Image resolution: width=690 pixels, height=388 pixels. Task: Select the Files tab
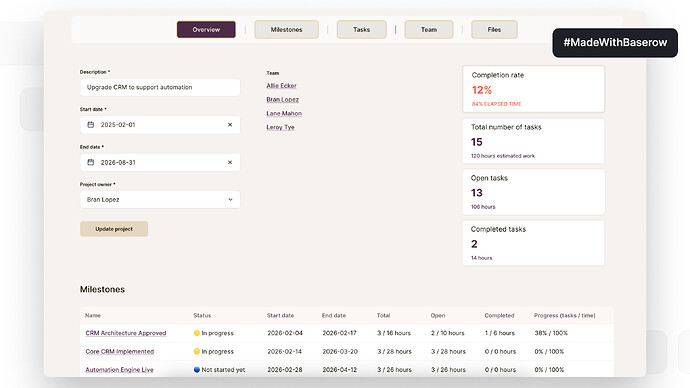(494, 29)
